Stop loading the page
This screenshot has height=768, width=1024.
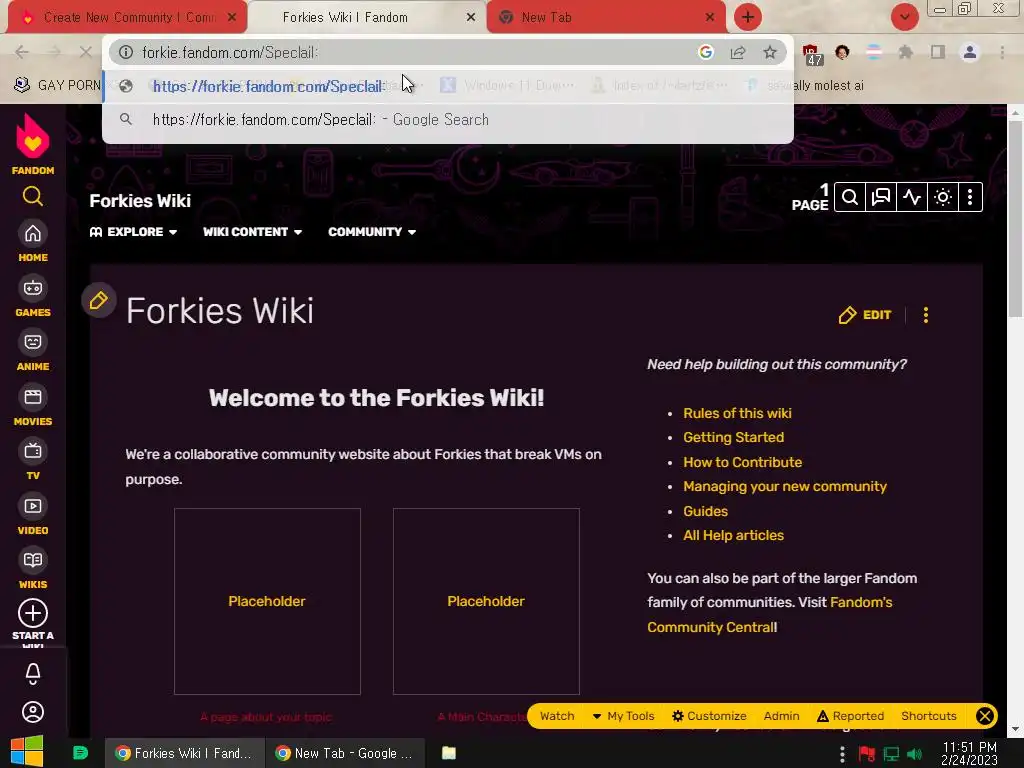(86, 52)
